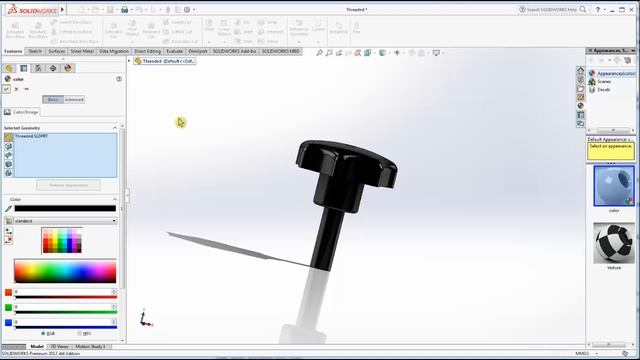The height and width of the screenshot is (360, 640).
Task: Pick a color in the standard swatch grid
Action: coord(62,241)
